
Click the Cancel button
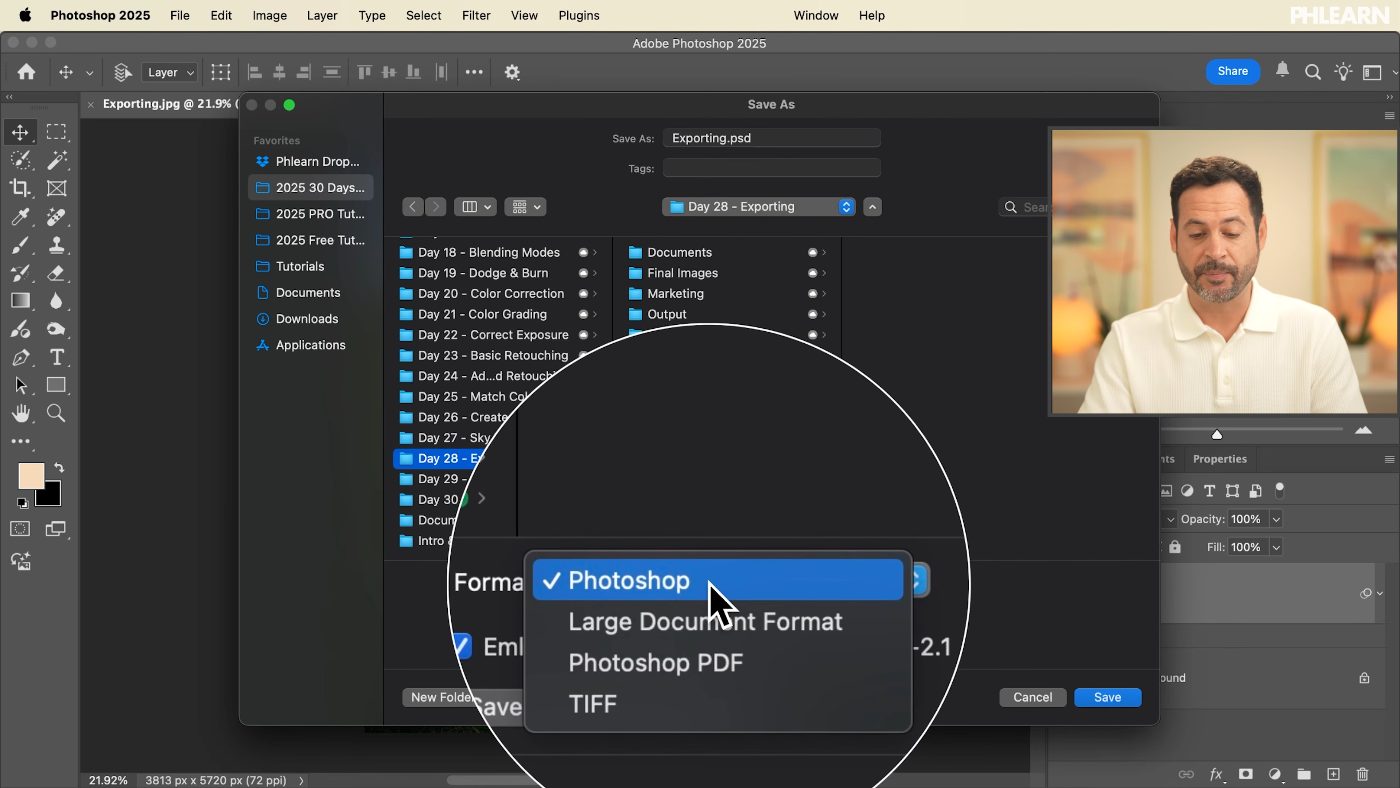coord(1033,697)
